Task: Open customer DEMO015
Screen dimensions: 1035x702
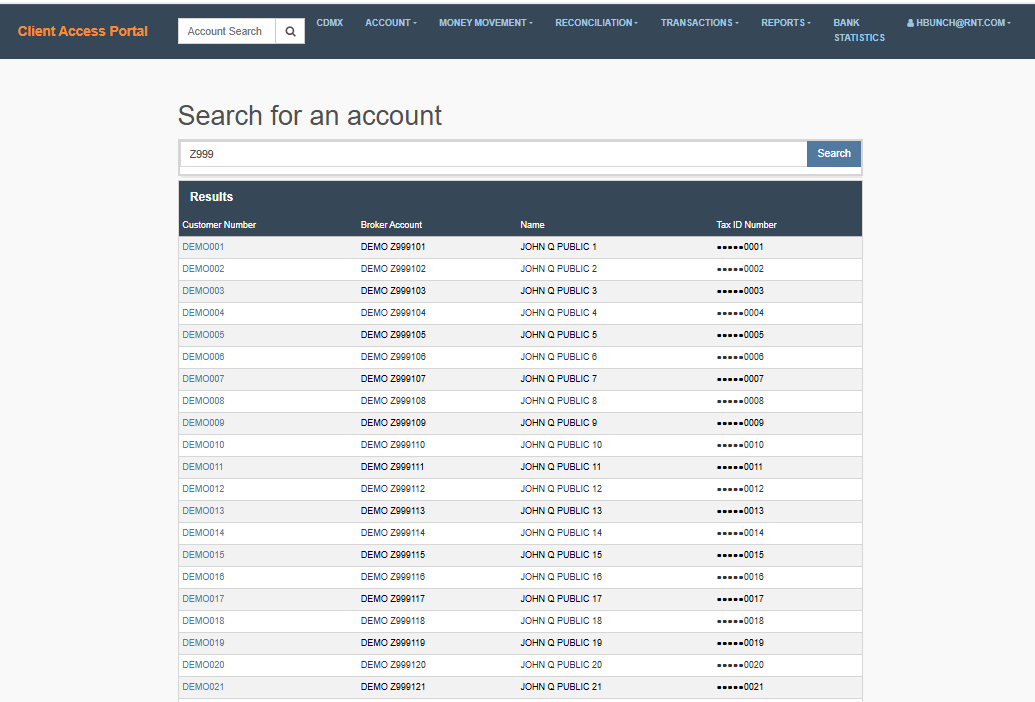Action: [203, 555]
